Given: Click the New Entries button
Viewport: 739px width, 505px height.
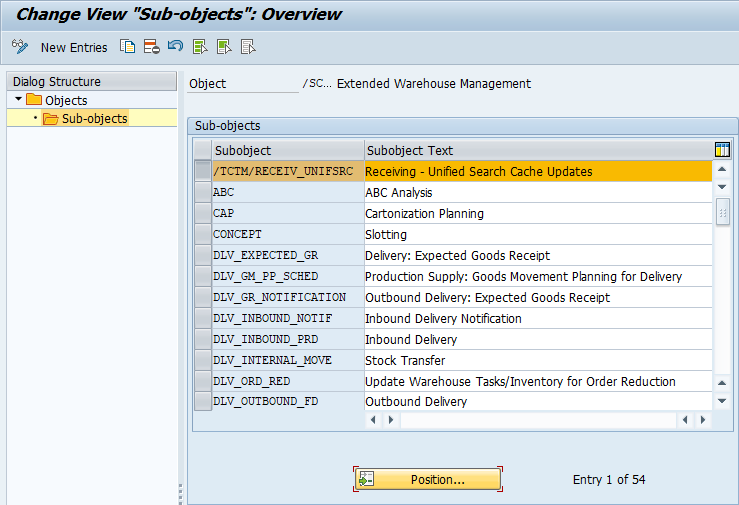Looking at the screenshot, I should pos(74,48).
